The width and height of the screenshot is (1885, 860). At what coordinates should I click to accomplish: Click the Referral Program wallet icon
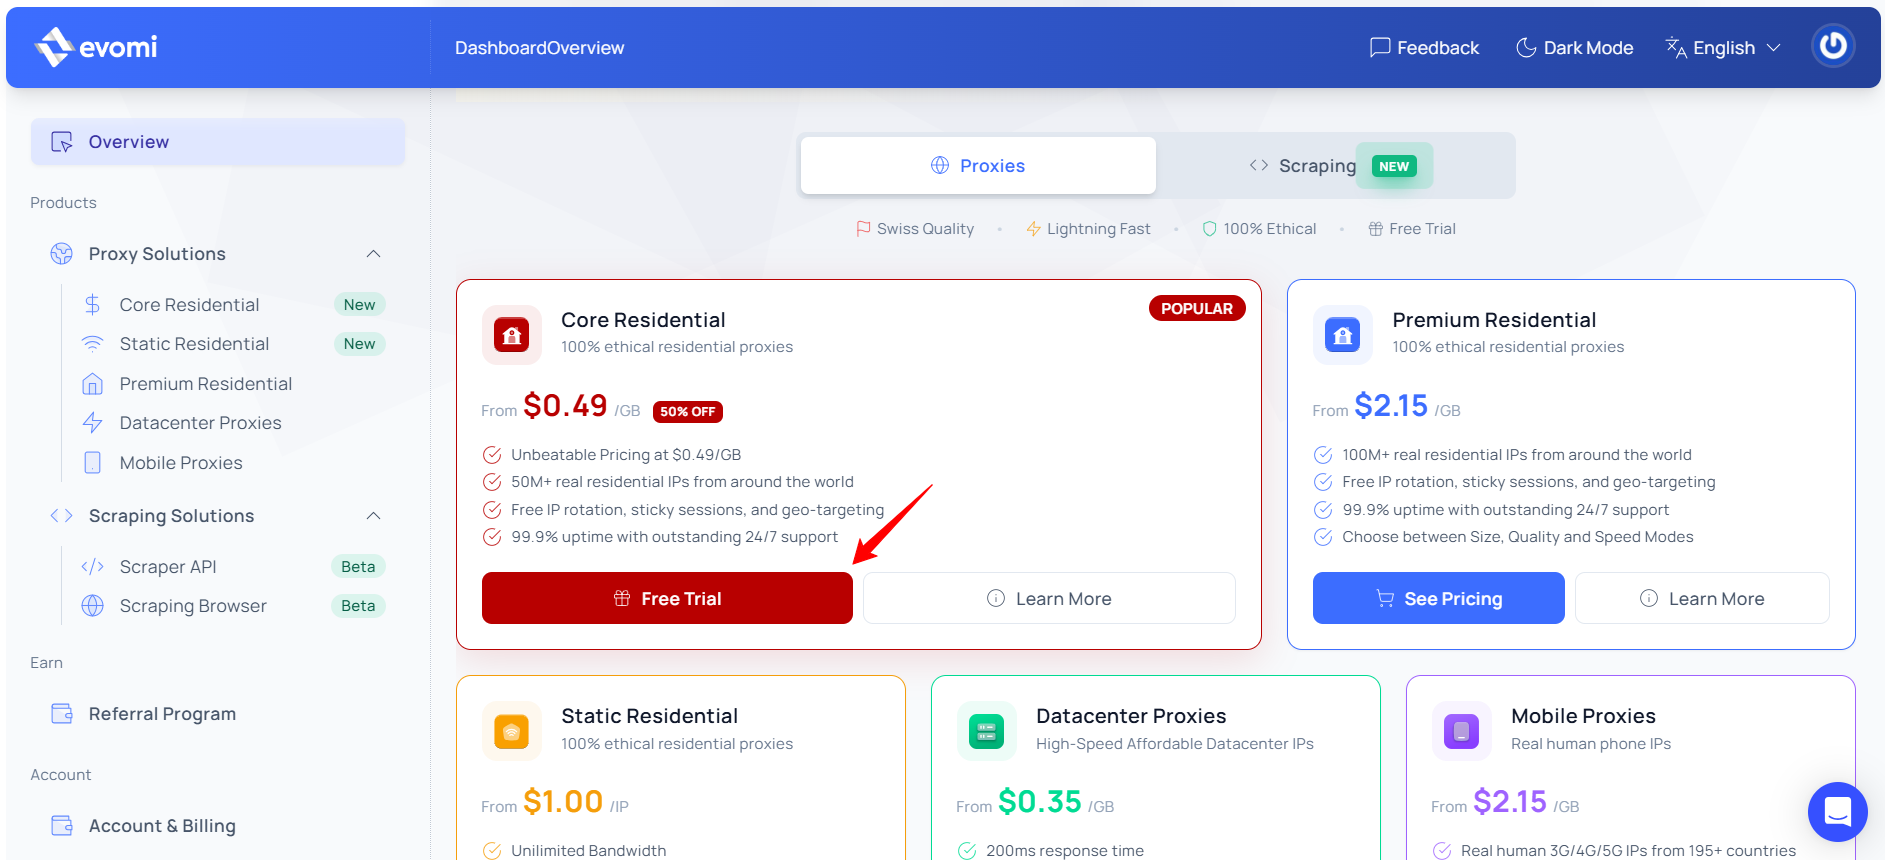(x=62, y=714)
